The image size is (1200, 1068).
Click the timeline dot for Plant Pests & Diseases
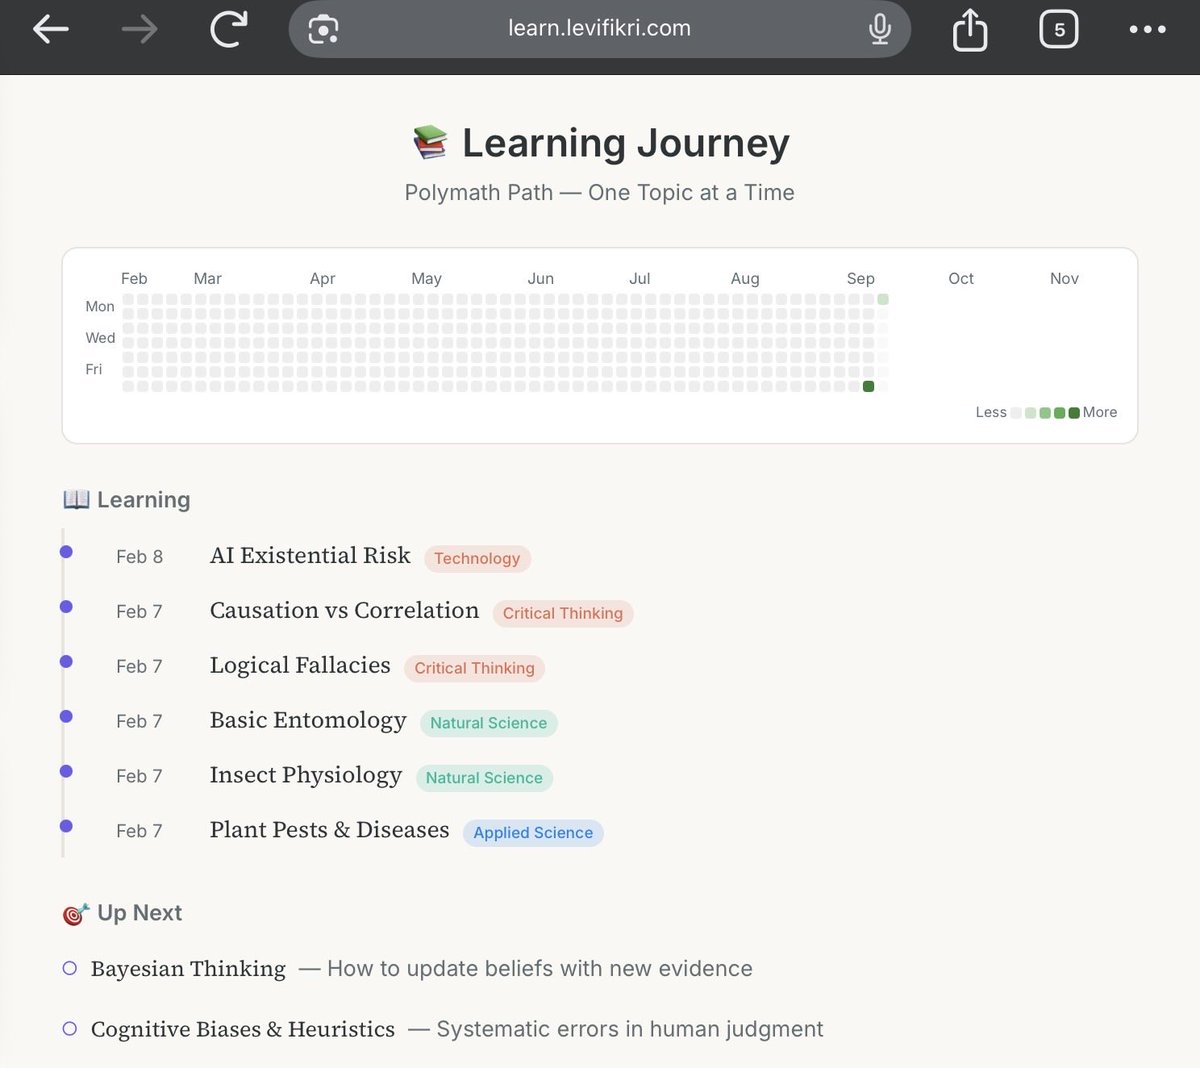tap(66, 826)
